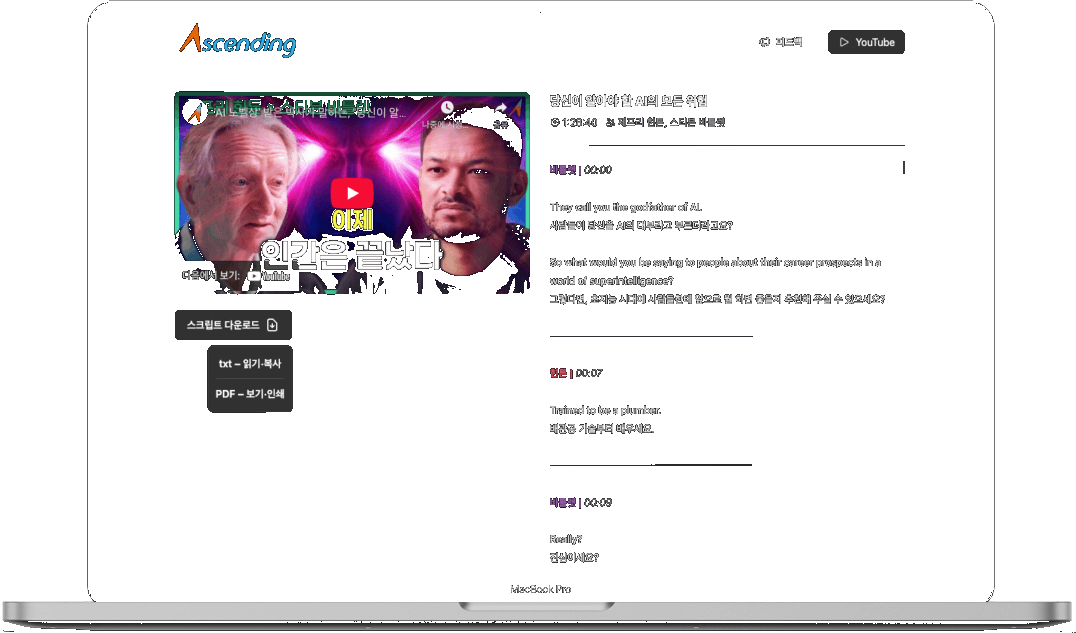Open video via 'YouTube' logo on player
The width and height of the screenshot is (1076, 633).
pyautogui.click(x=268, y=276)
